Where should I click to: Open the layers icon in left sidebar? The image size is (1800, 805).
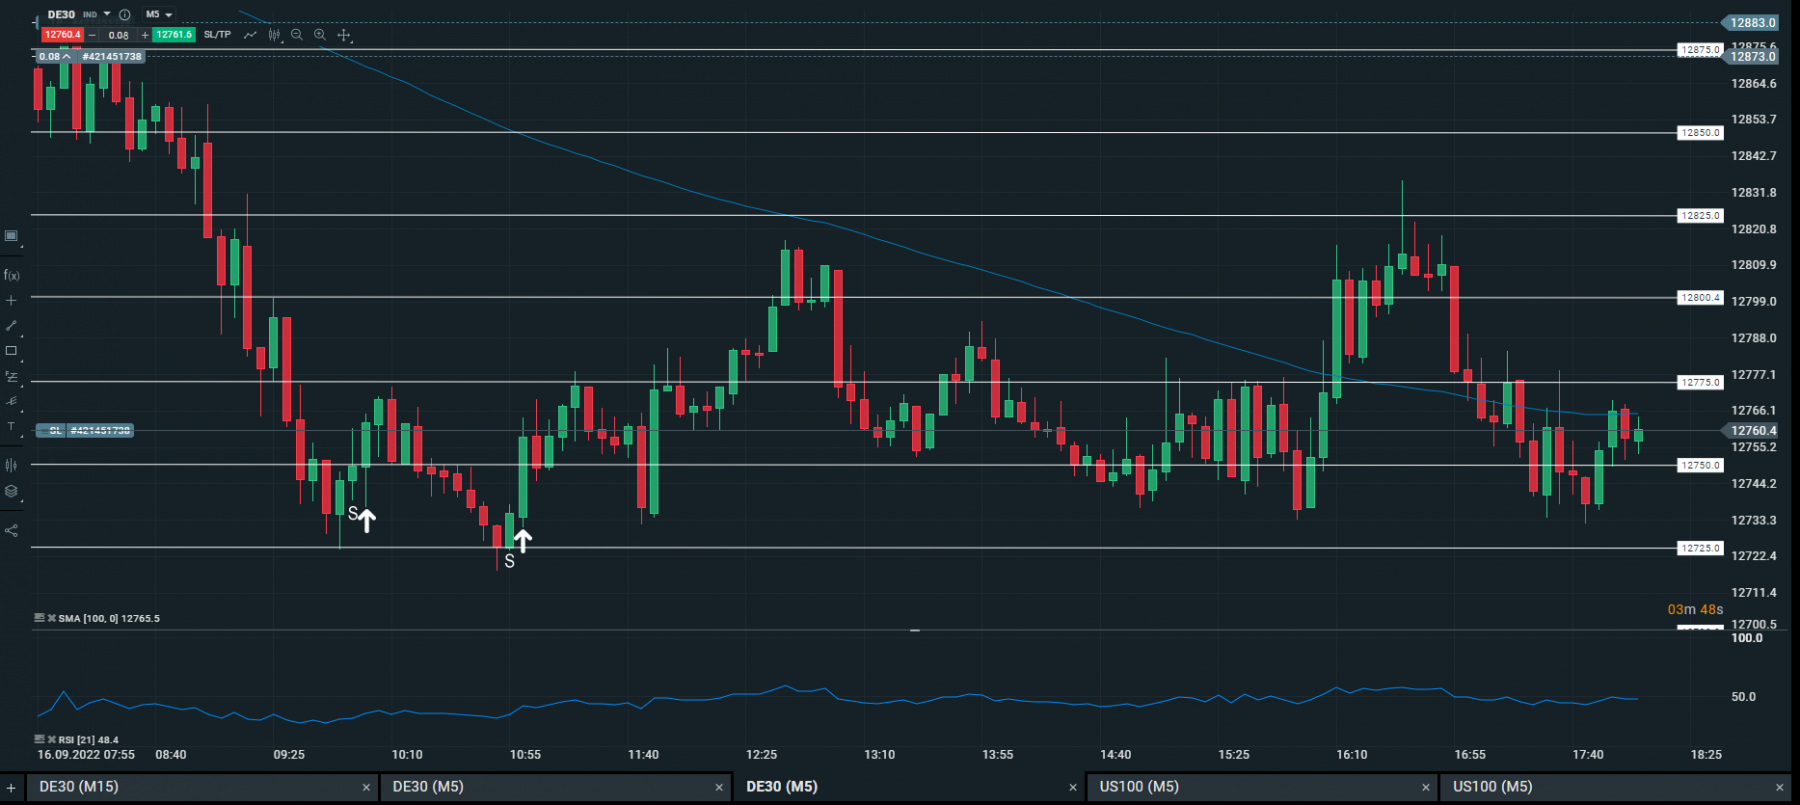(11, 491)
